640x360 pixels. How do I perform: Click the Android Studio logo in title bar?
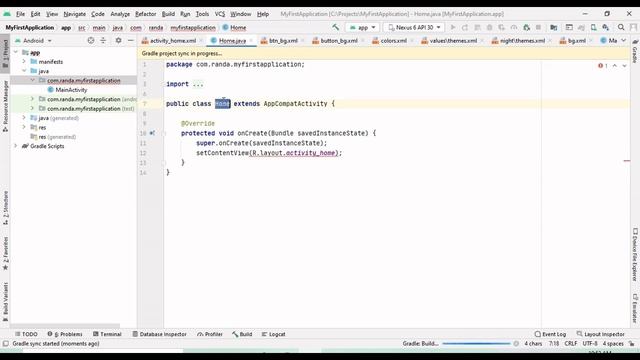(7, 14)
